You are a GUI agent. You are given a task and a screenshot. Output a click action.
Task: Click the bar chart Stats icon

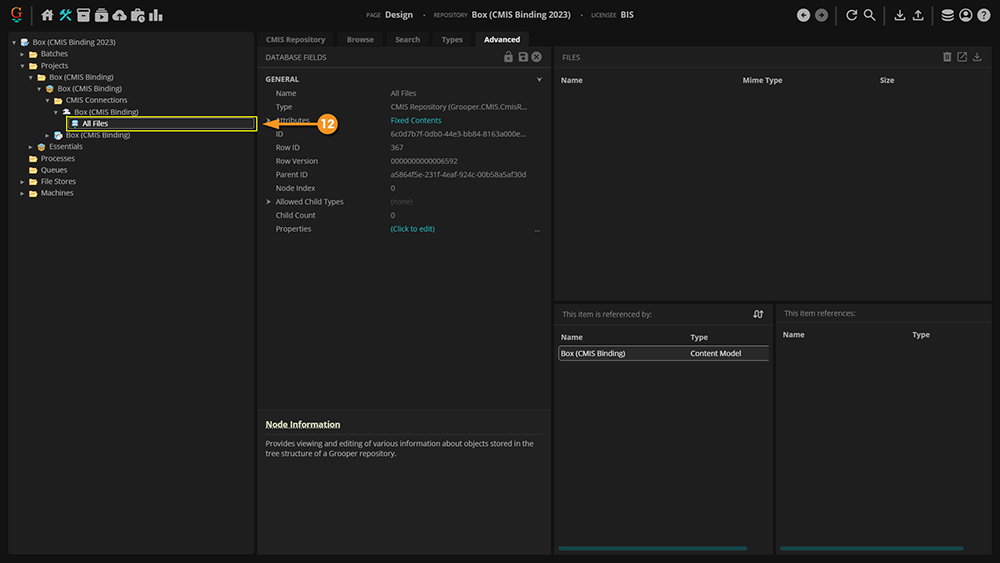[x=156, y=15]
